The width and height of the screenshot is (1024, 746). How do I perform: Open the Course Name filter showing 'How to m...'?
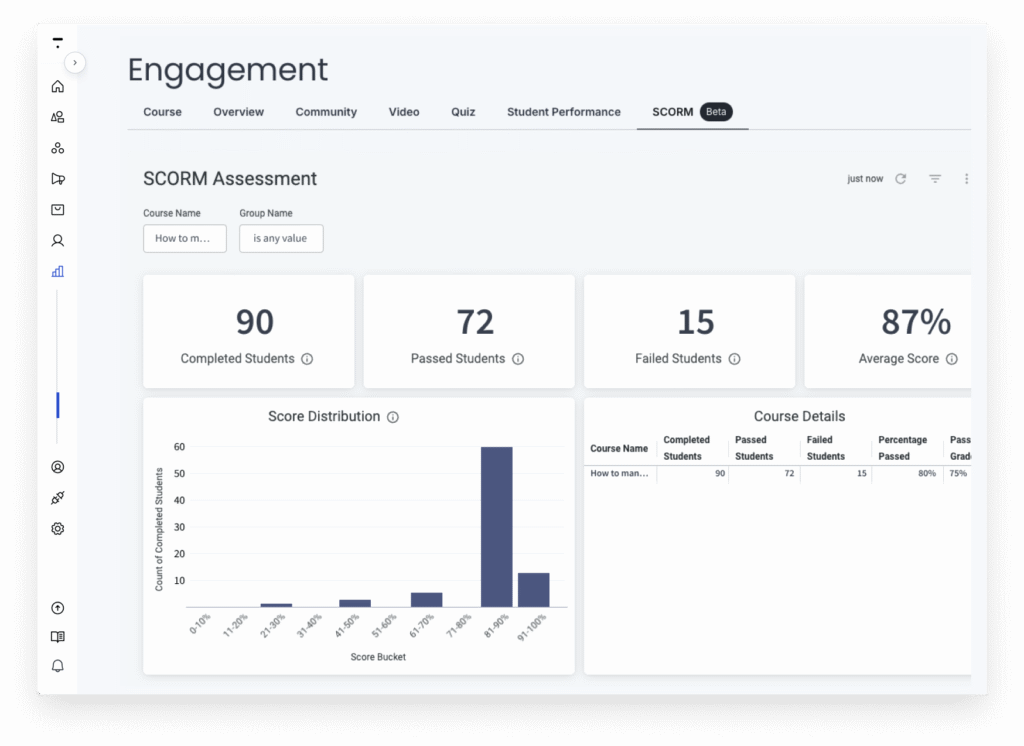pyautogui.click(x=184, y=238)
